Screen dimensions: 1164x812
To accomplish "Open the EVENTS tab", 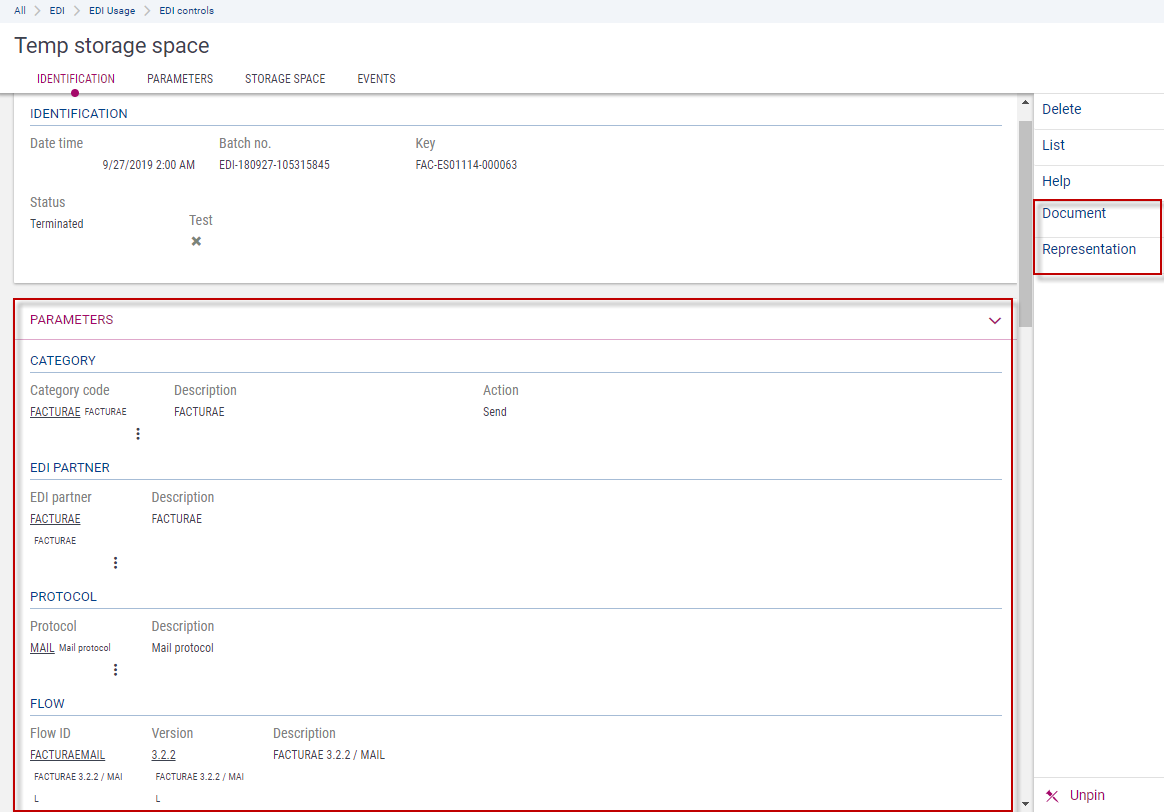I will 376,79.
